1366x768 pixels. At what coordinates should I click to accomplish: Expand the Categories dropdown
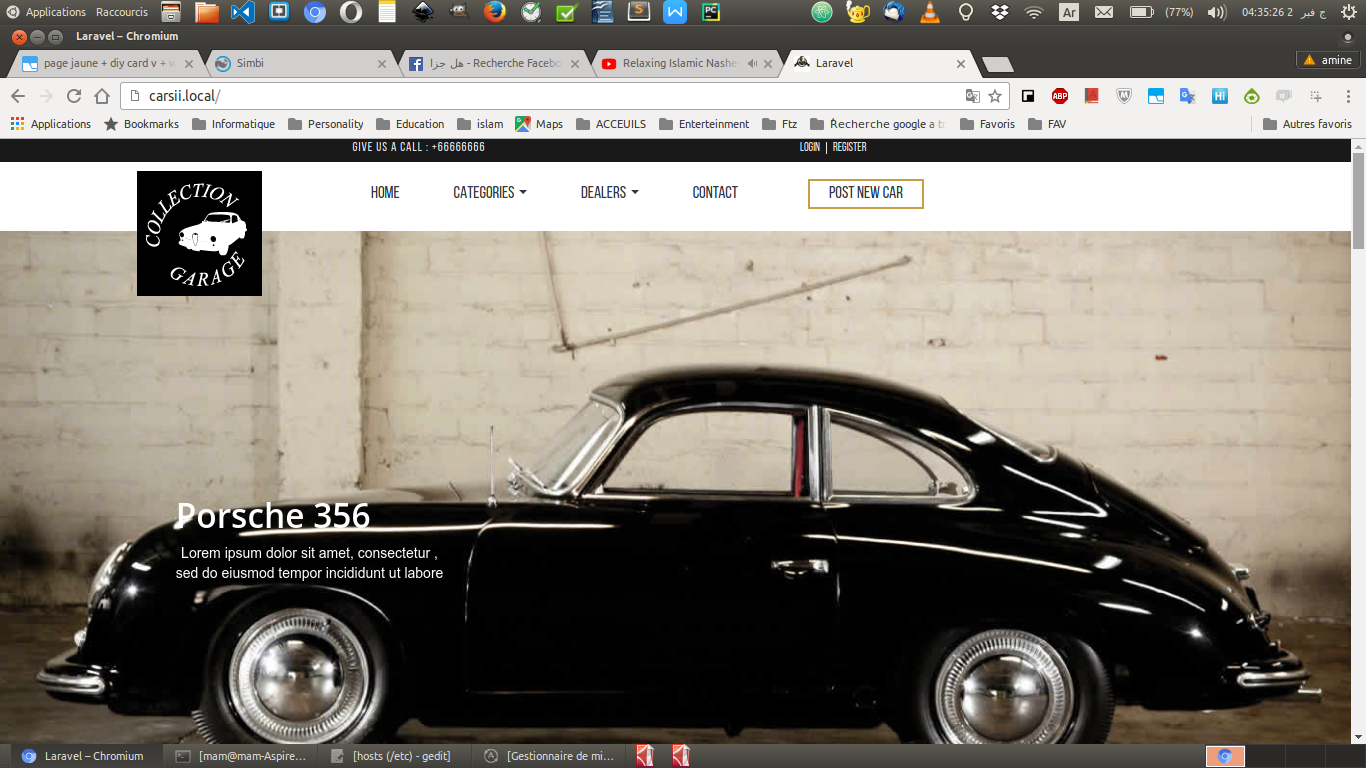489,193
